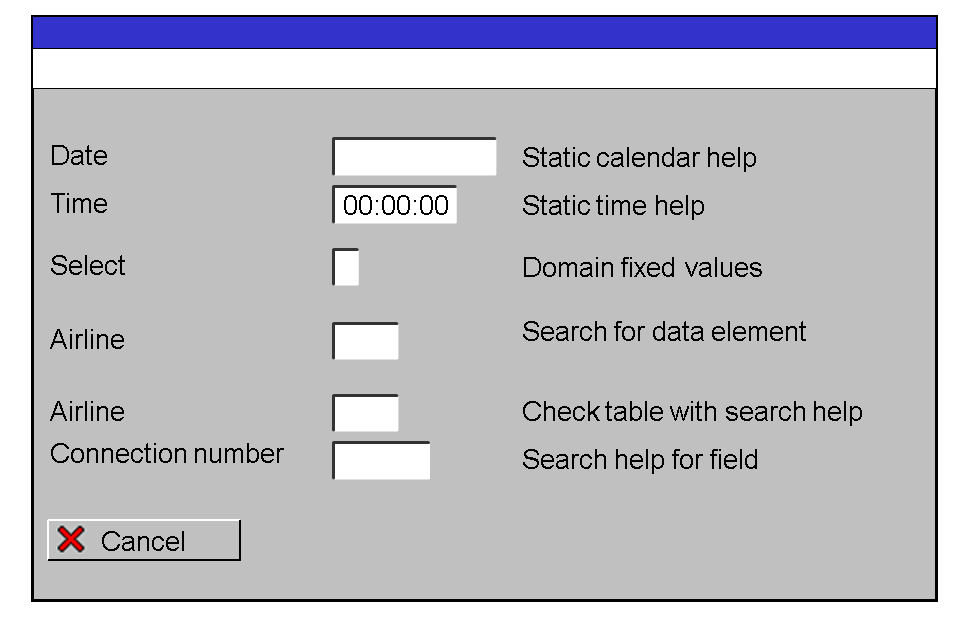Viewport: 960px width, 624px height.
Task: Click the Airline field beside 'Search for data element'
Action: pos(365,341)
